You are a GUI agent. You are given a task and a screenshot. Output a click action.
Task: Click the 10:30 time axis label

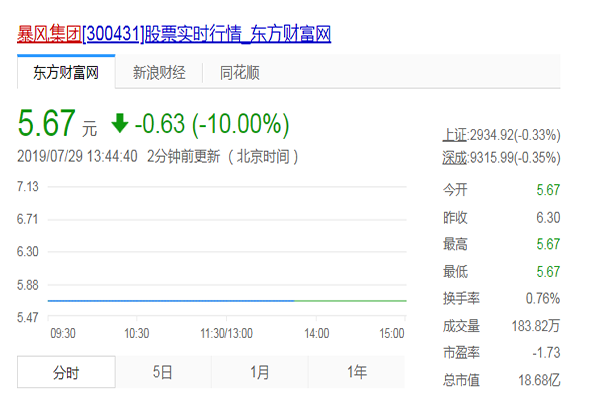pyautogui.click(x=137, y=333)
